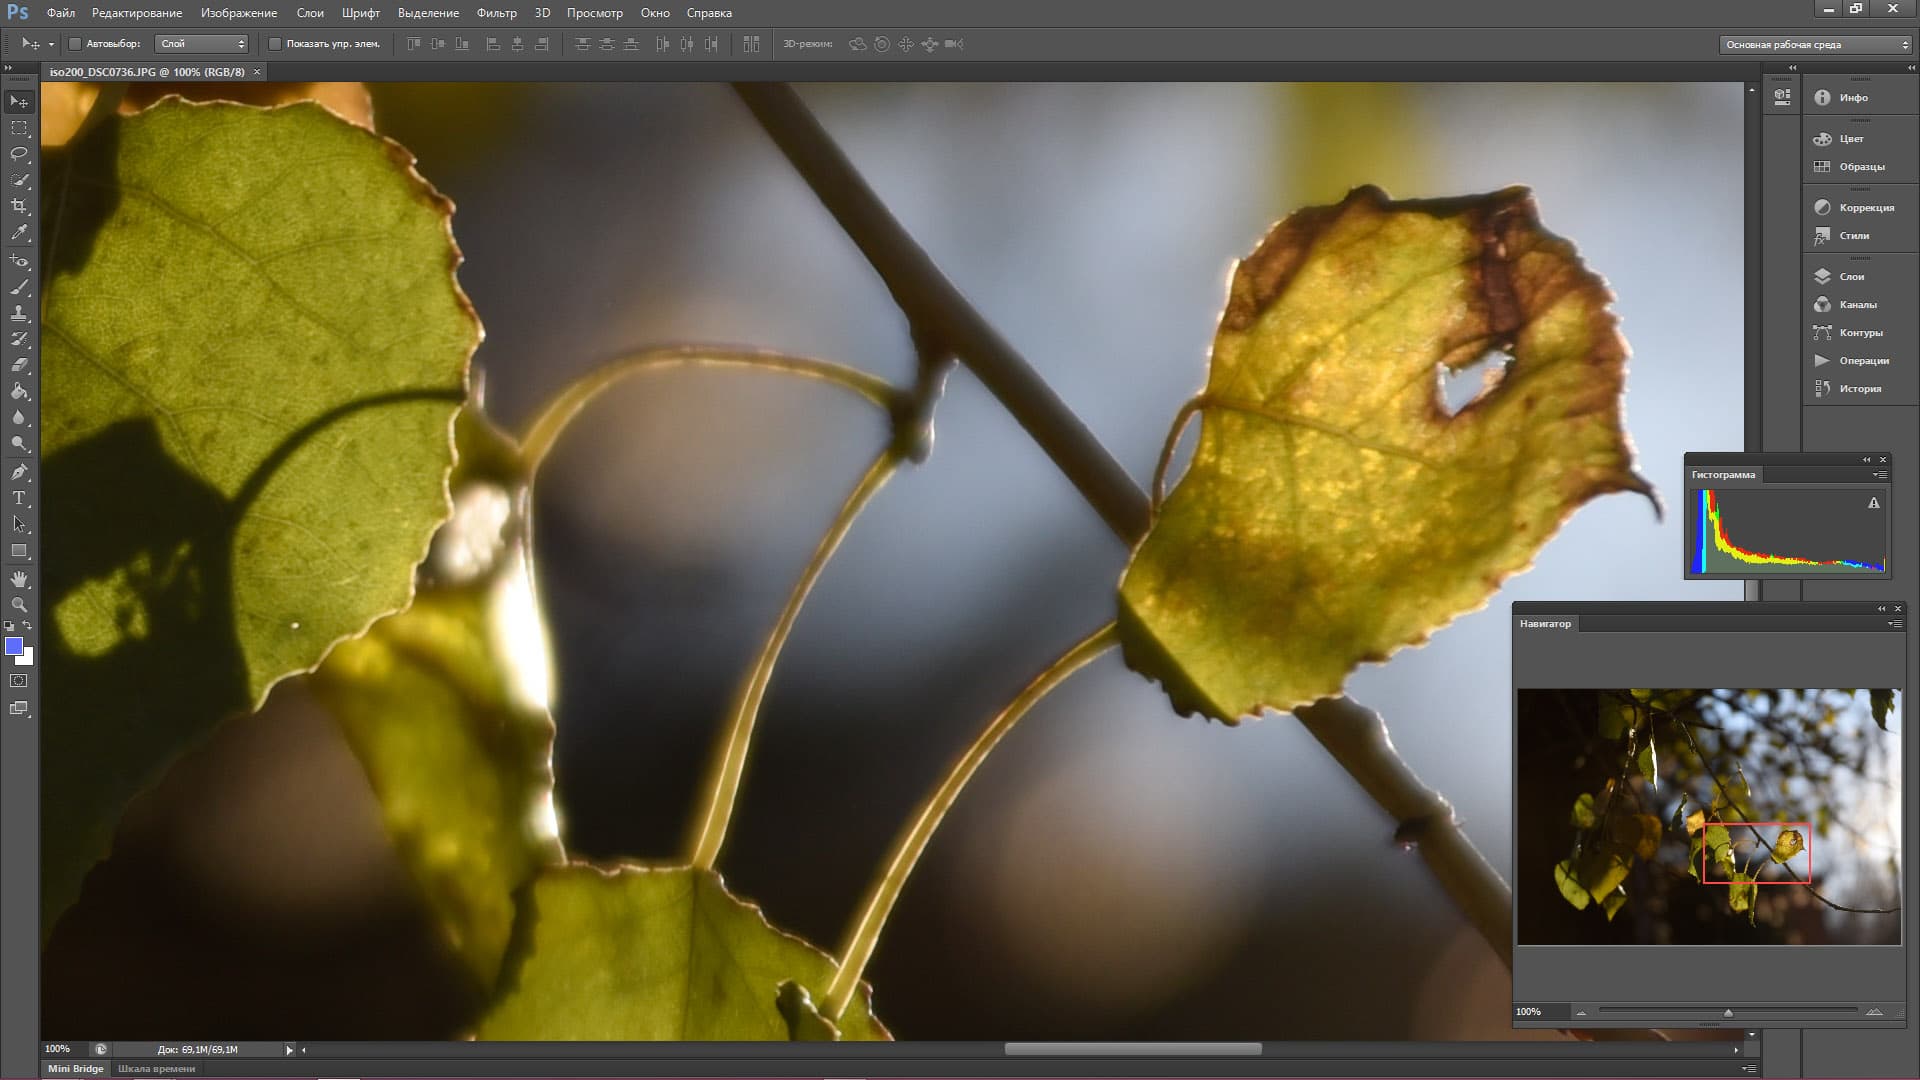Switch to the Шкала времени tab

156,1069
